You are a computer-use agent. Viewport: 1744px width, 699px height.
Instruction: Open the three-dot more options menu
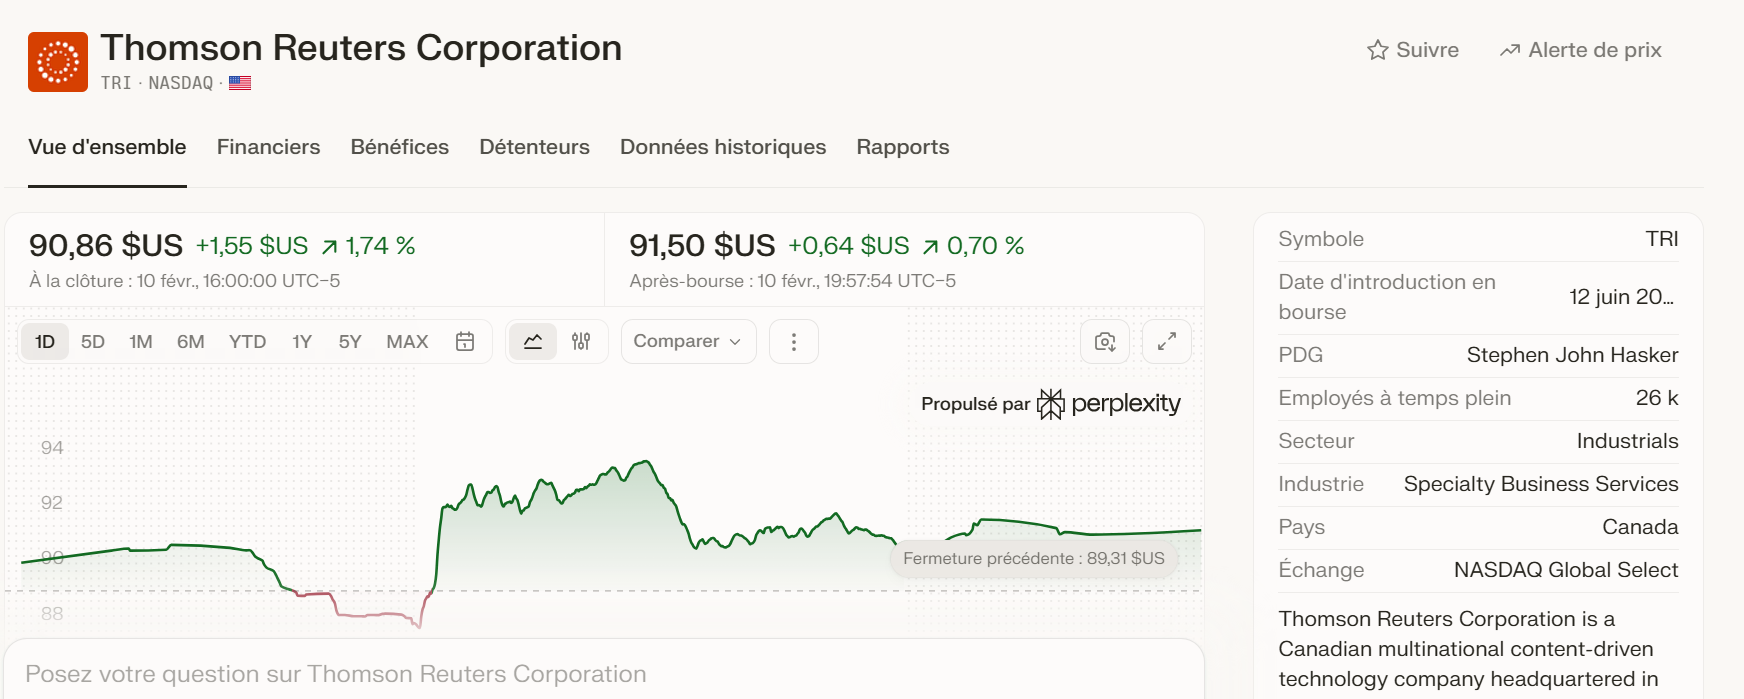pyautogui.click(x=794, y=341)
